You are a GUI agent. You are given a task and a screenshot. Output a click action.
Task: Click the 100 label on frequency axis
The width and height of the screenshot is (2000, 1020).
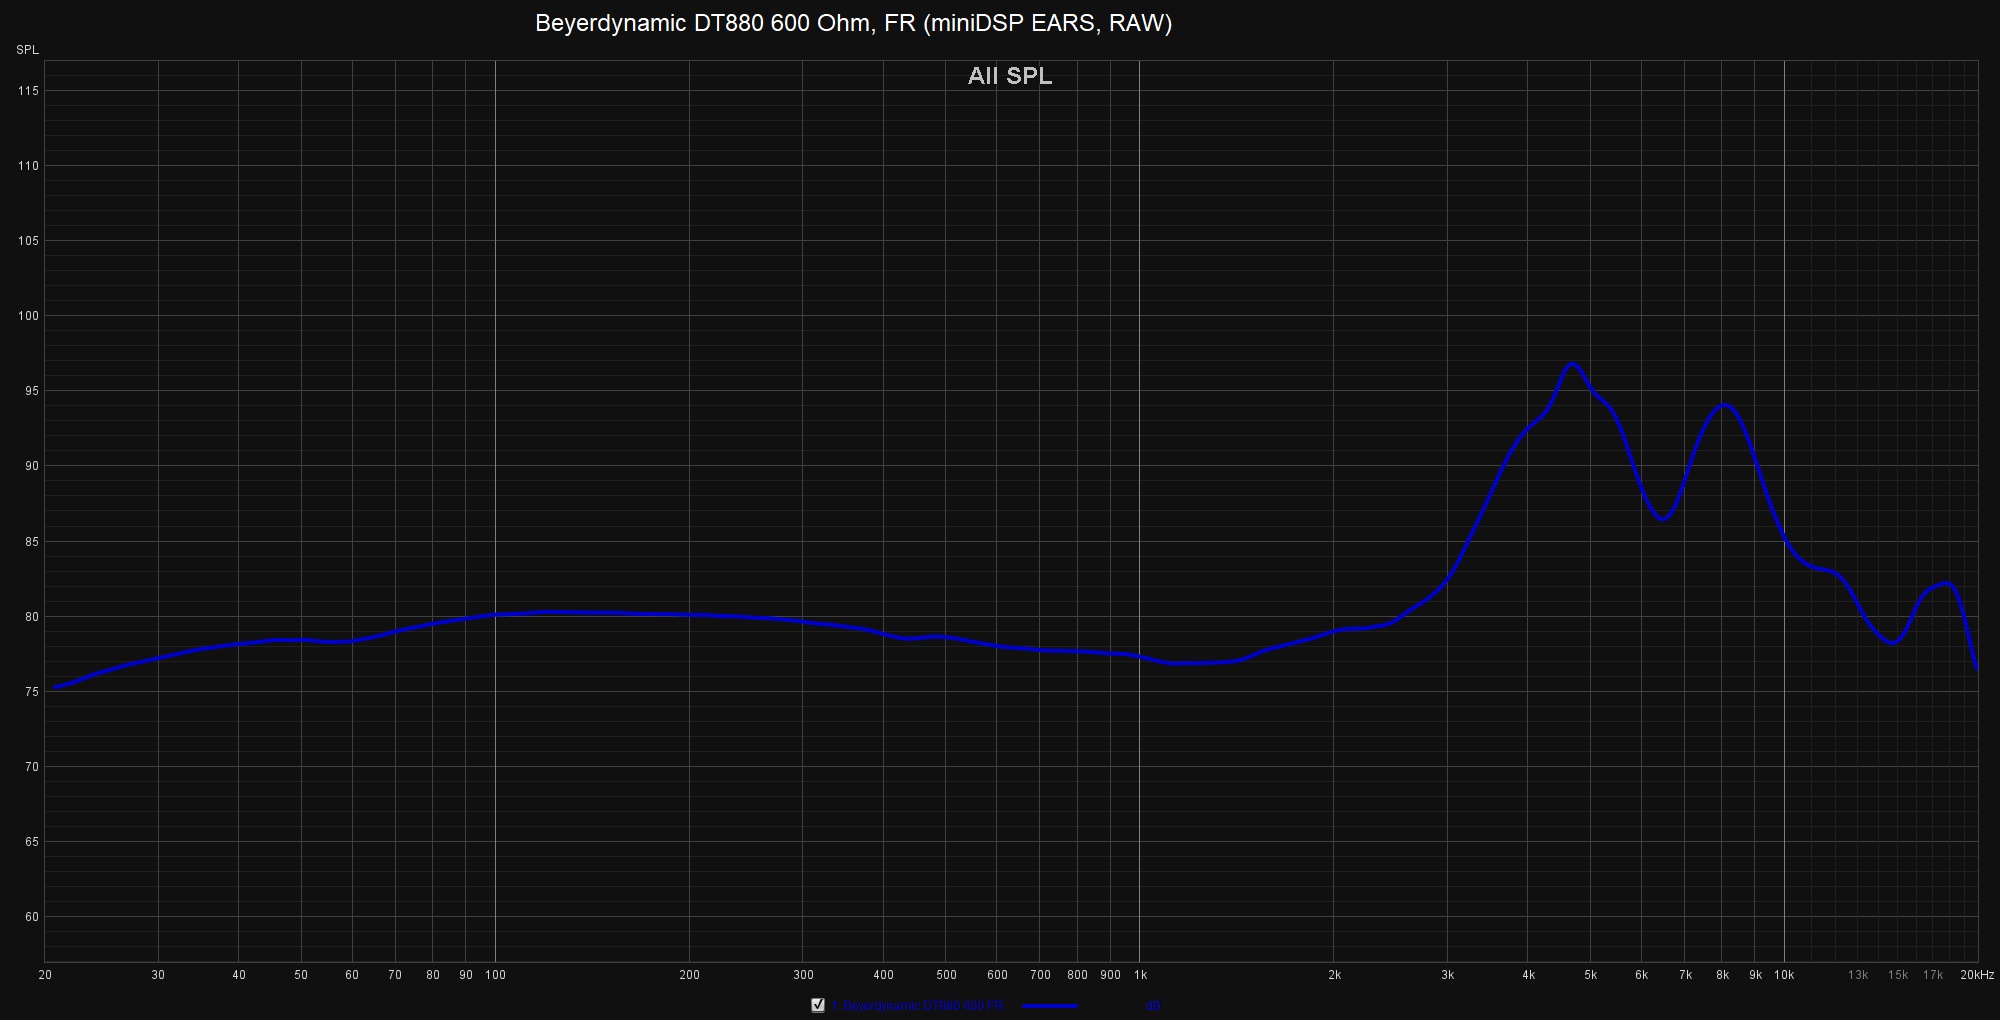coord(495,975)
